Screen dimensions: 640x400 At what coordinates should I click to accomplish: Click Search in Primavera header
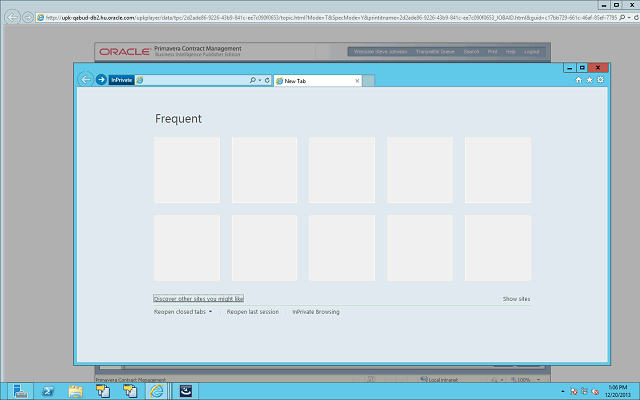pos(471,52)
